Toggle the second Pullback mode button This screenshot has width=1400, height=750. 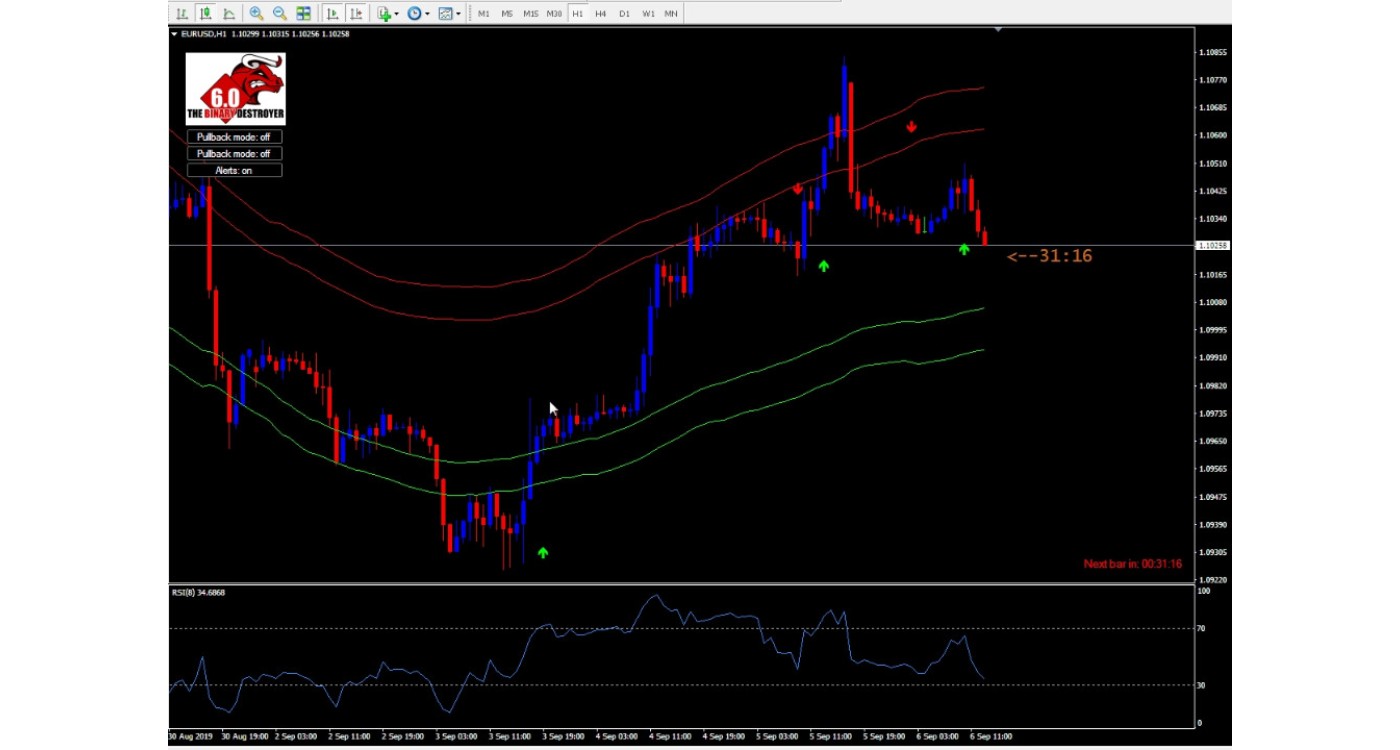[234, 154]
